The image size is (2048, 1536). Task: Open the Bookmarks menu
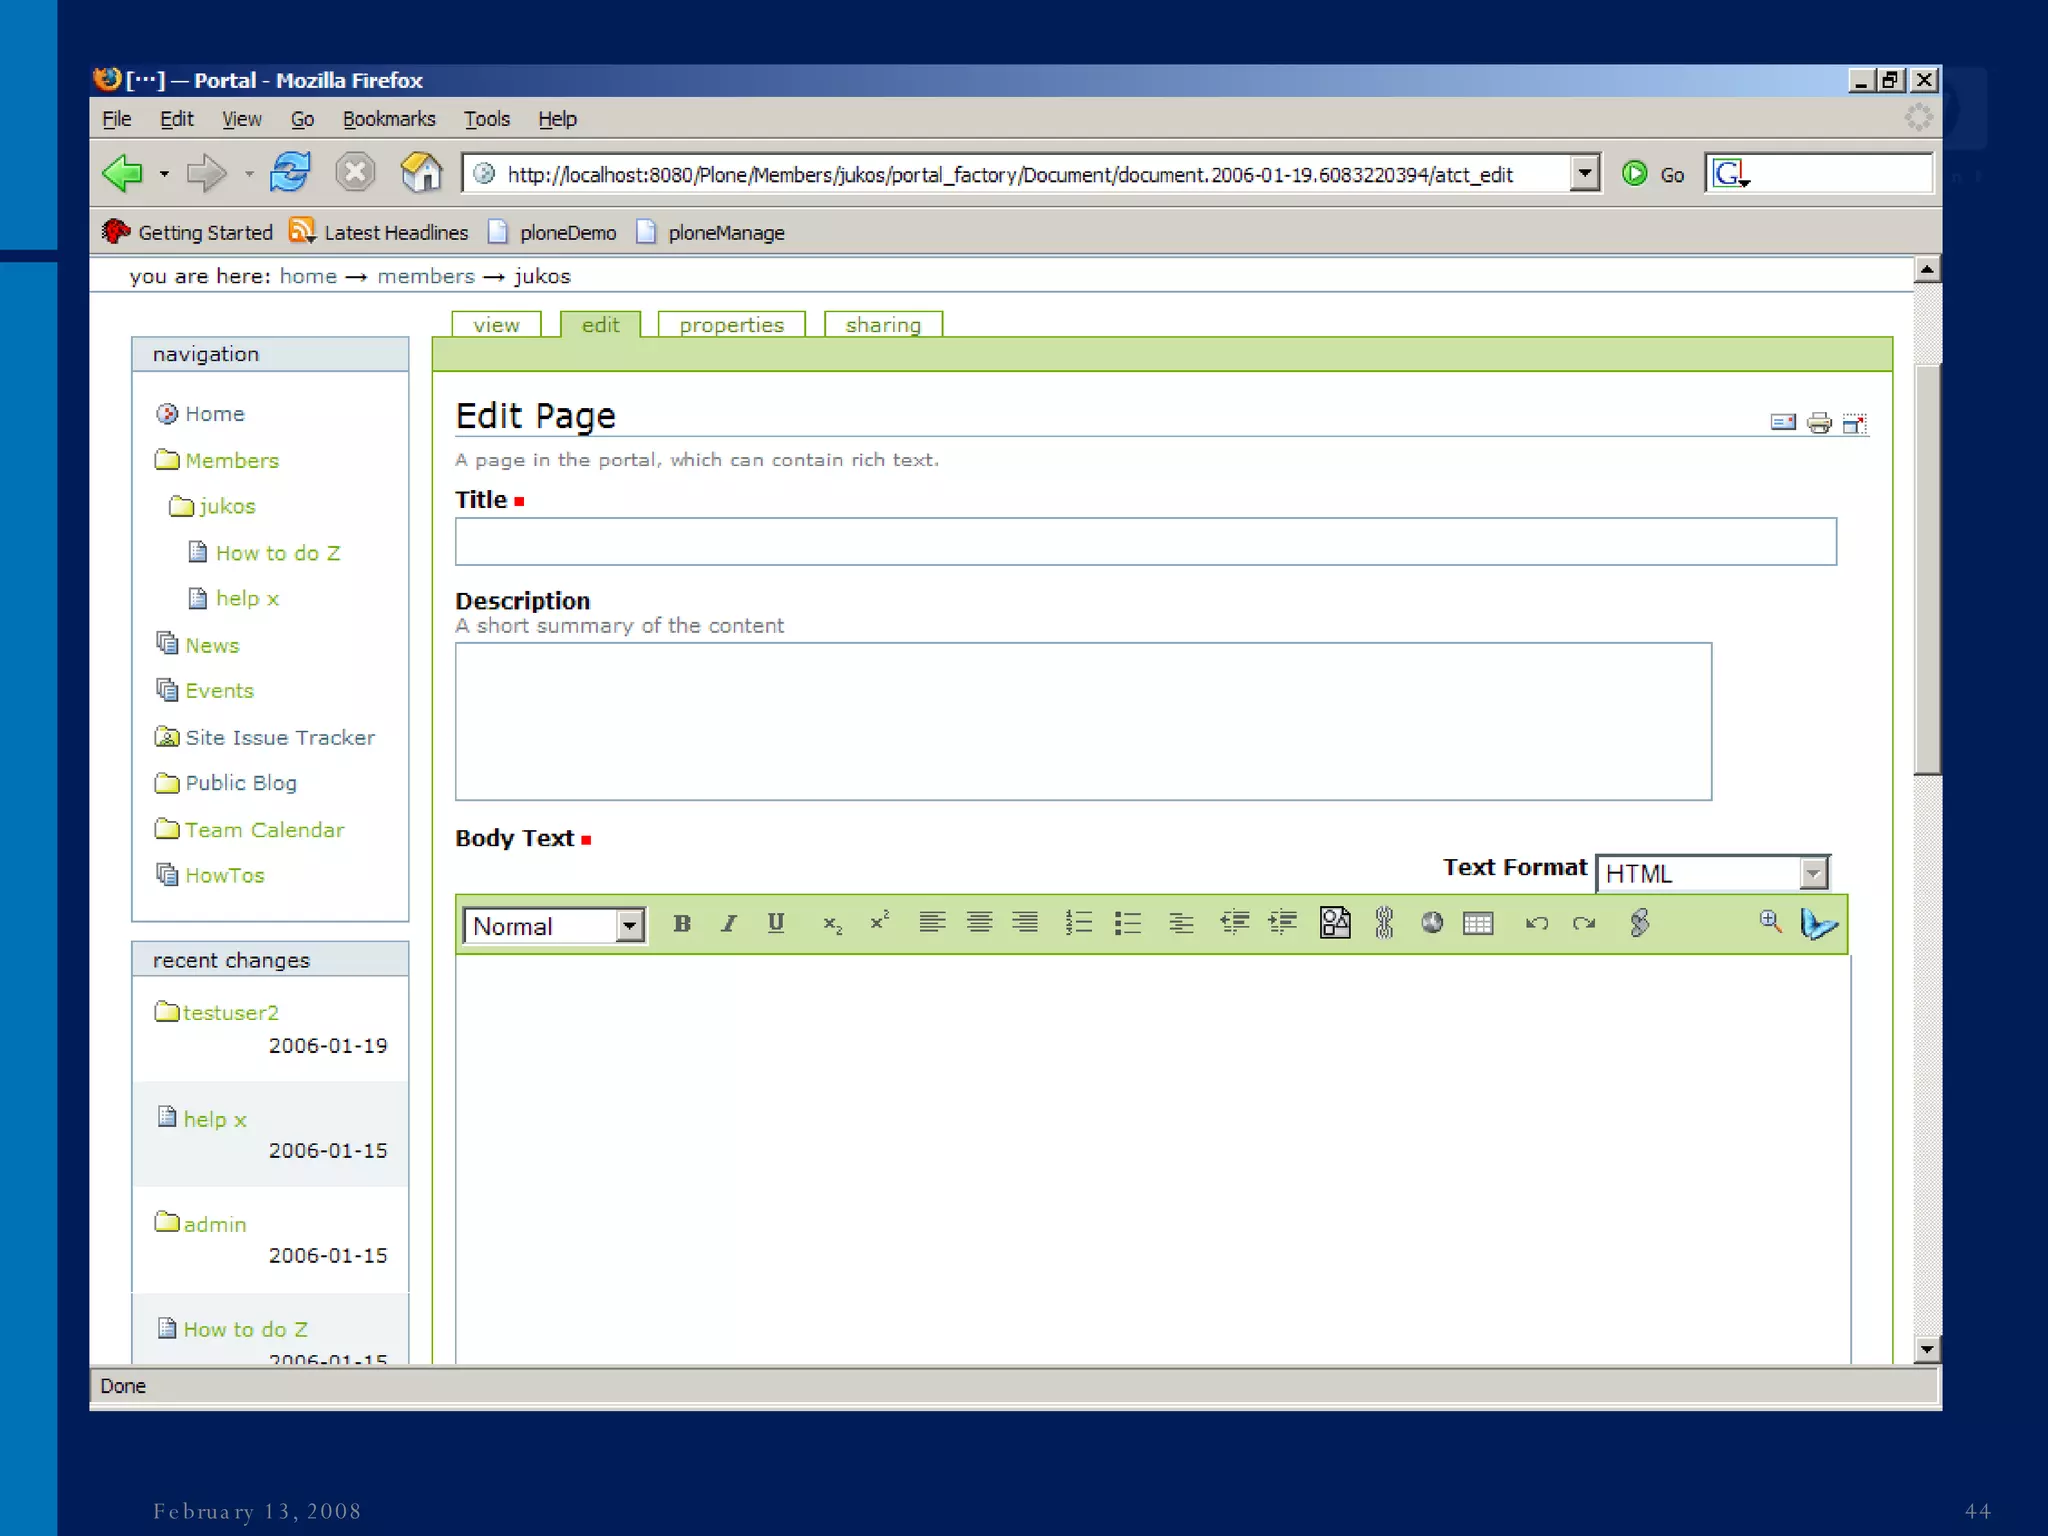[x=388, y=119]
